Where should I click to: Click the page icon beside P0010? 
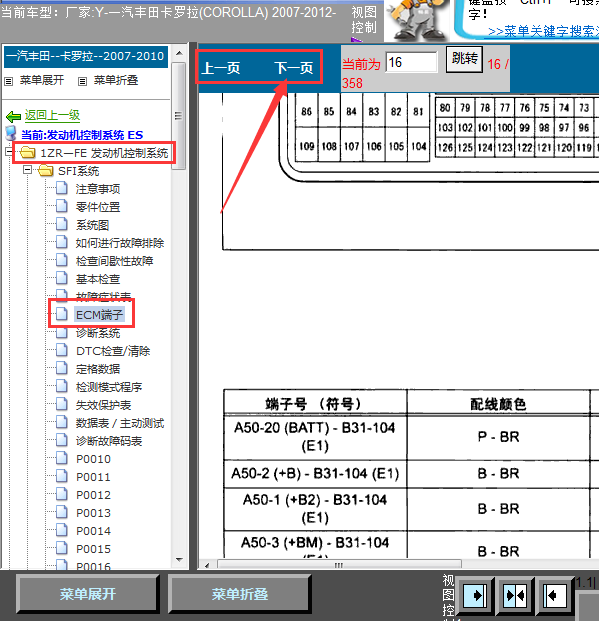pyautogui.click(x=62, y=458)
